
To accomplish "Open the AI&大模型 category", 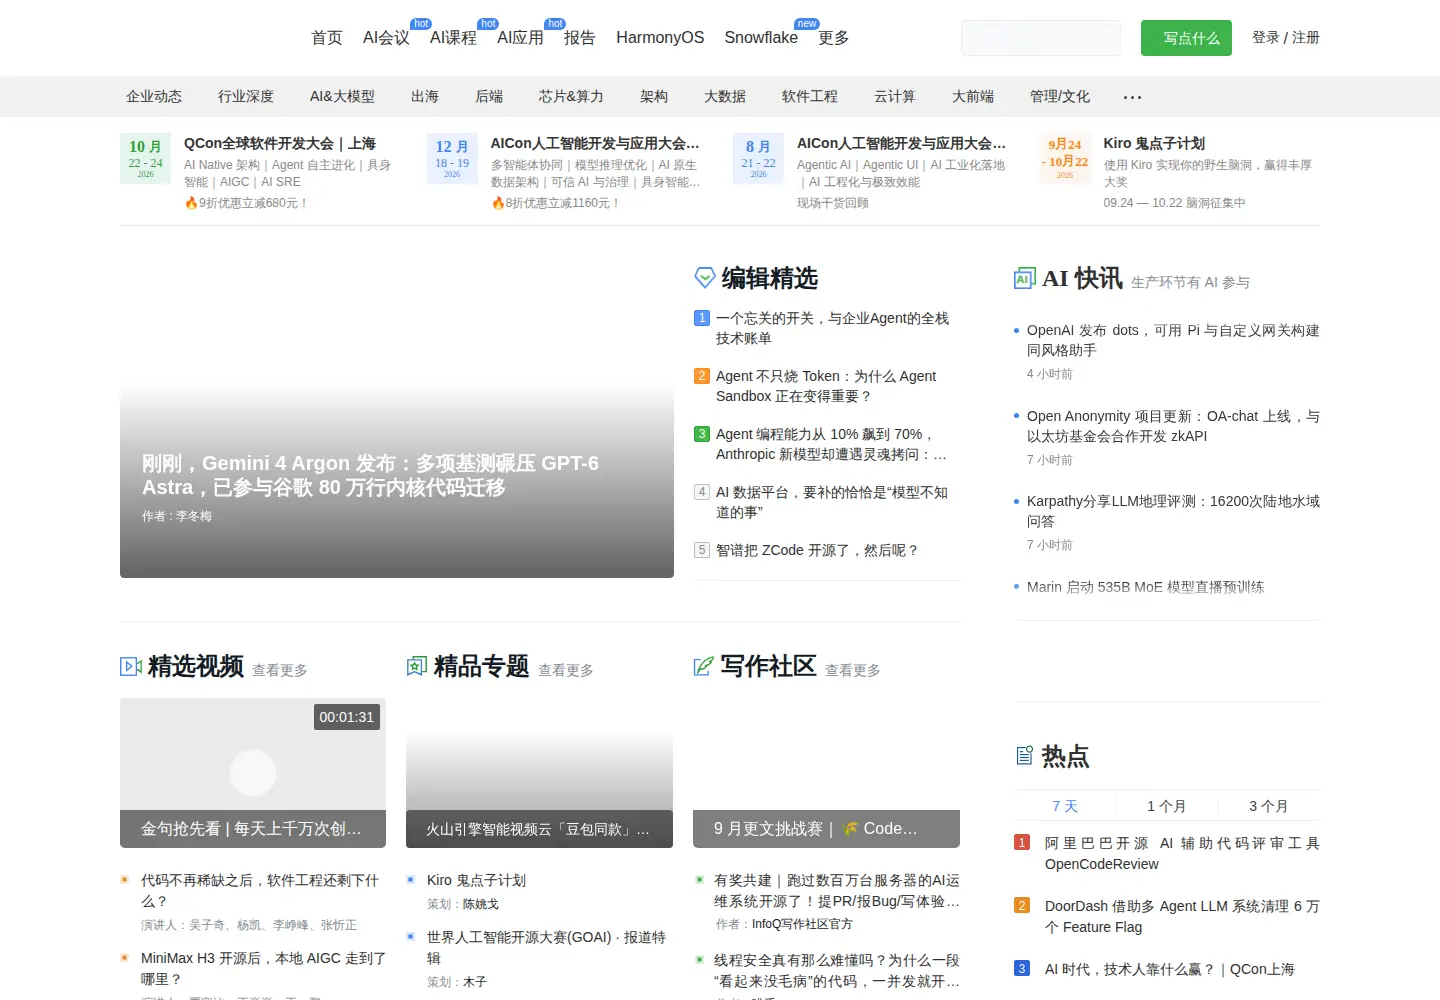I will click(342, 97).
